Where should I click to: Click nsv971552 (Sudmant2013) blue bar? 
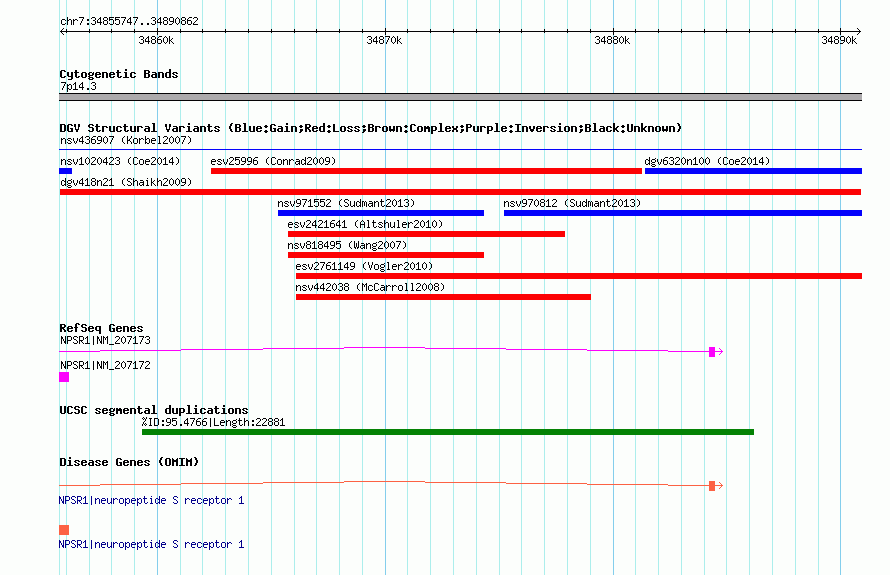coord(381,213)
